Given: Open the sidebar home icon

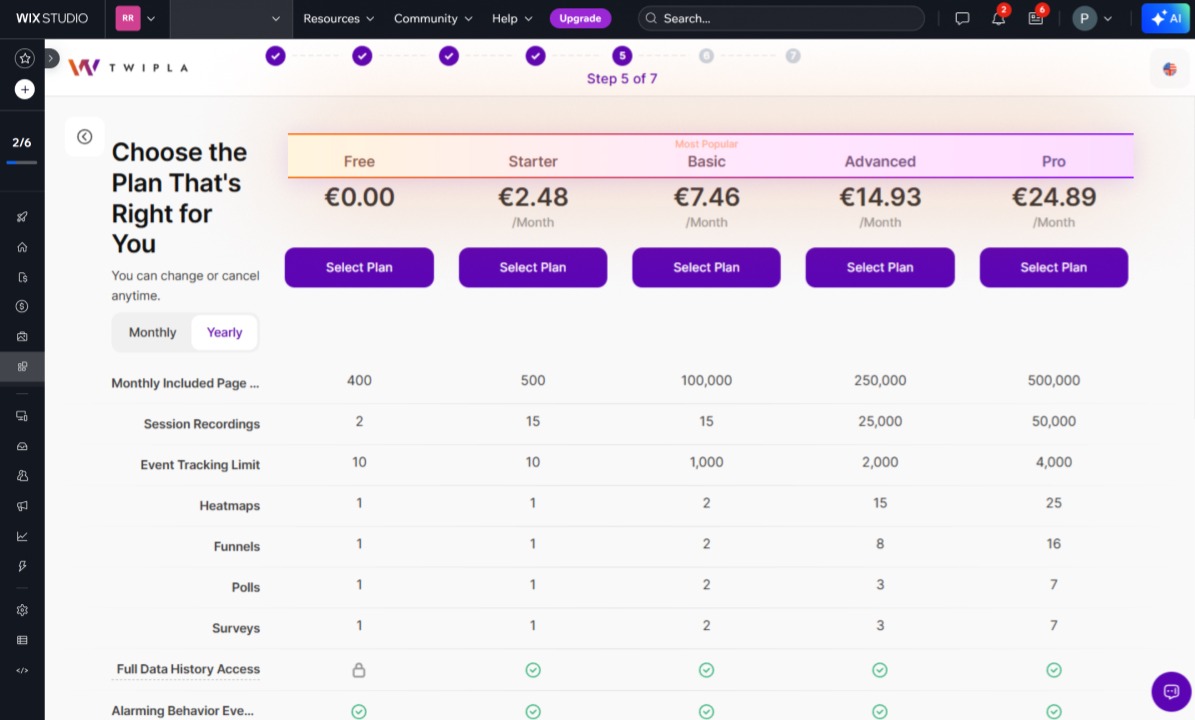Looking at the screenshot, I should tap(22, 247).
